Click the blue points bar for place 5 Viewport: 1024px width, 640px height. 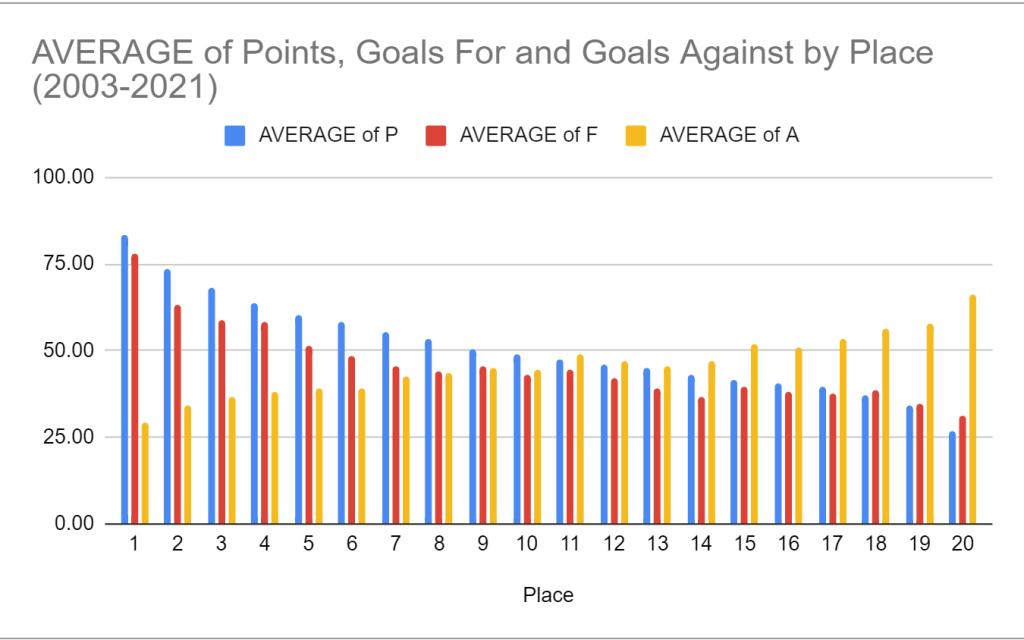pos(299,420)
